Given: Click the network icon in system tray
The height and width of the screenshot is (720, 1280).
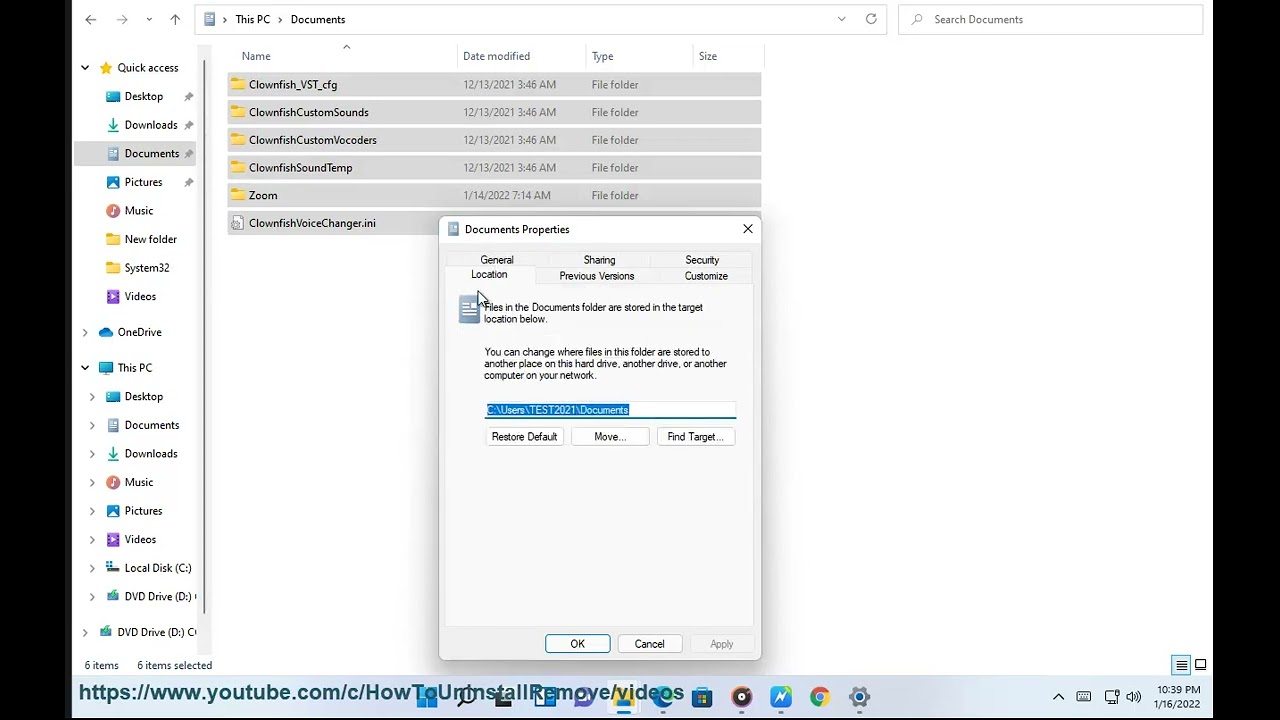Looking at the screenshot, I should click(x=1111, y=697).
